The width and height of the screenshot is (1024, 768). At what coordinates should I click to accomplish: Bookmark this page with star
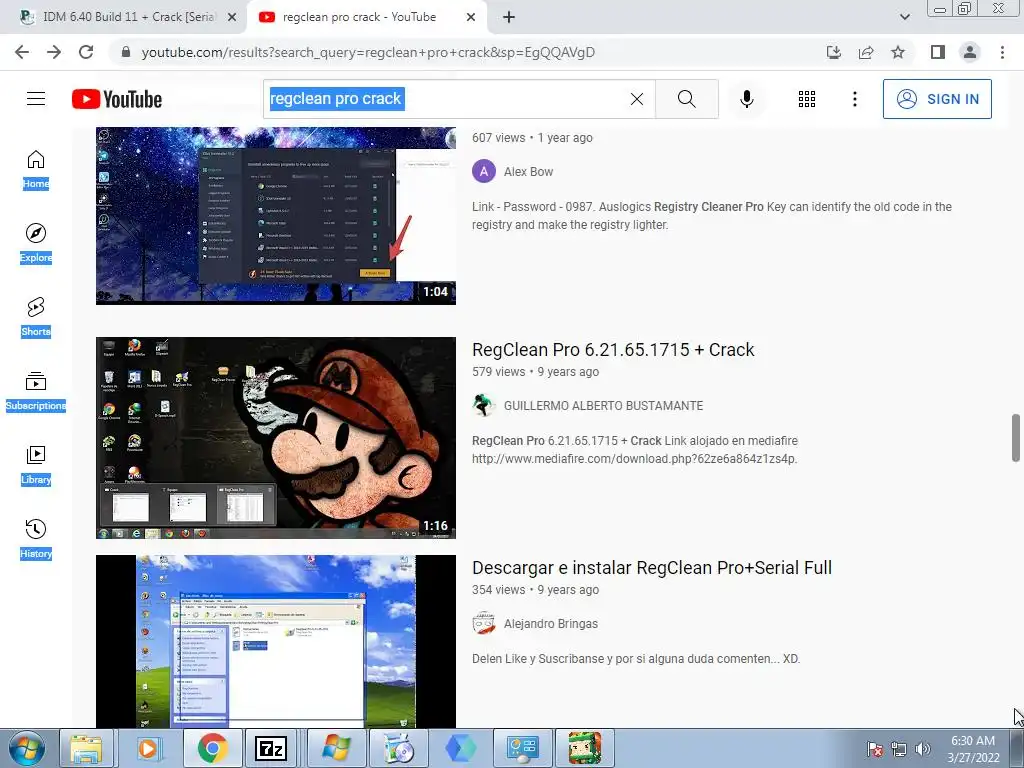[898, 52]
